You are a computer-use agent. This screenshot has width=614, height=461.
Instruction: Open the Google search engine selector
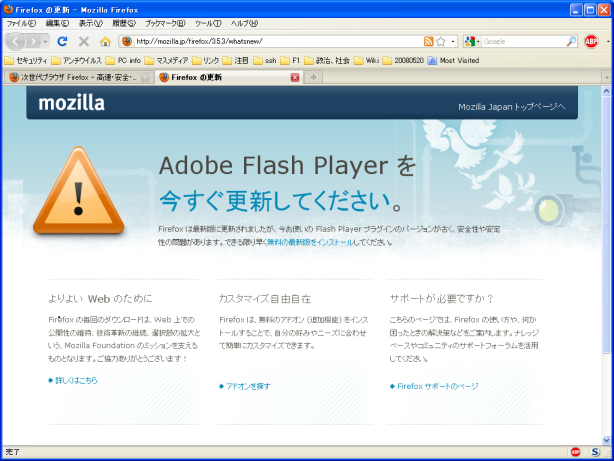pyautogui.click(x=471, y=41)
